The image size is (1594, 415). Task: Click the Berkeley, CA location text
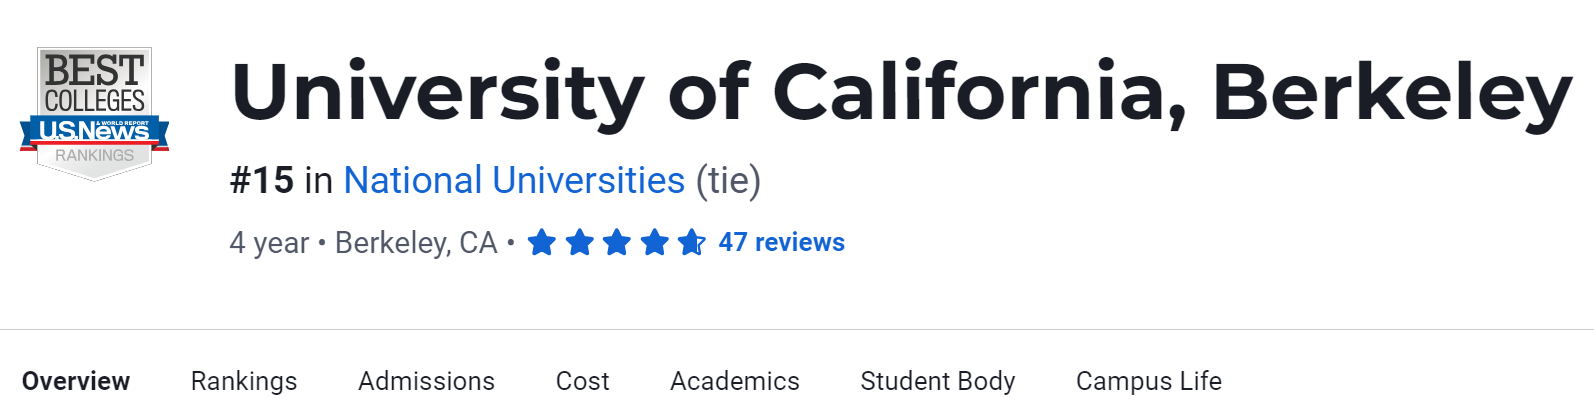(x=415, y=243)
